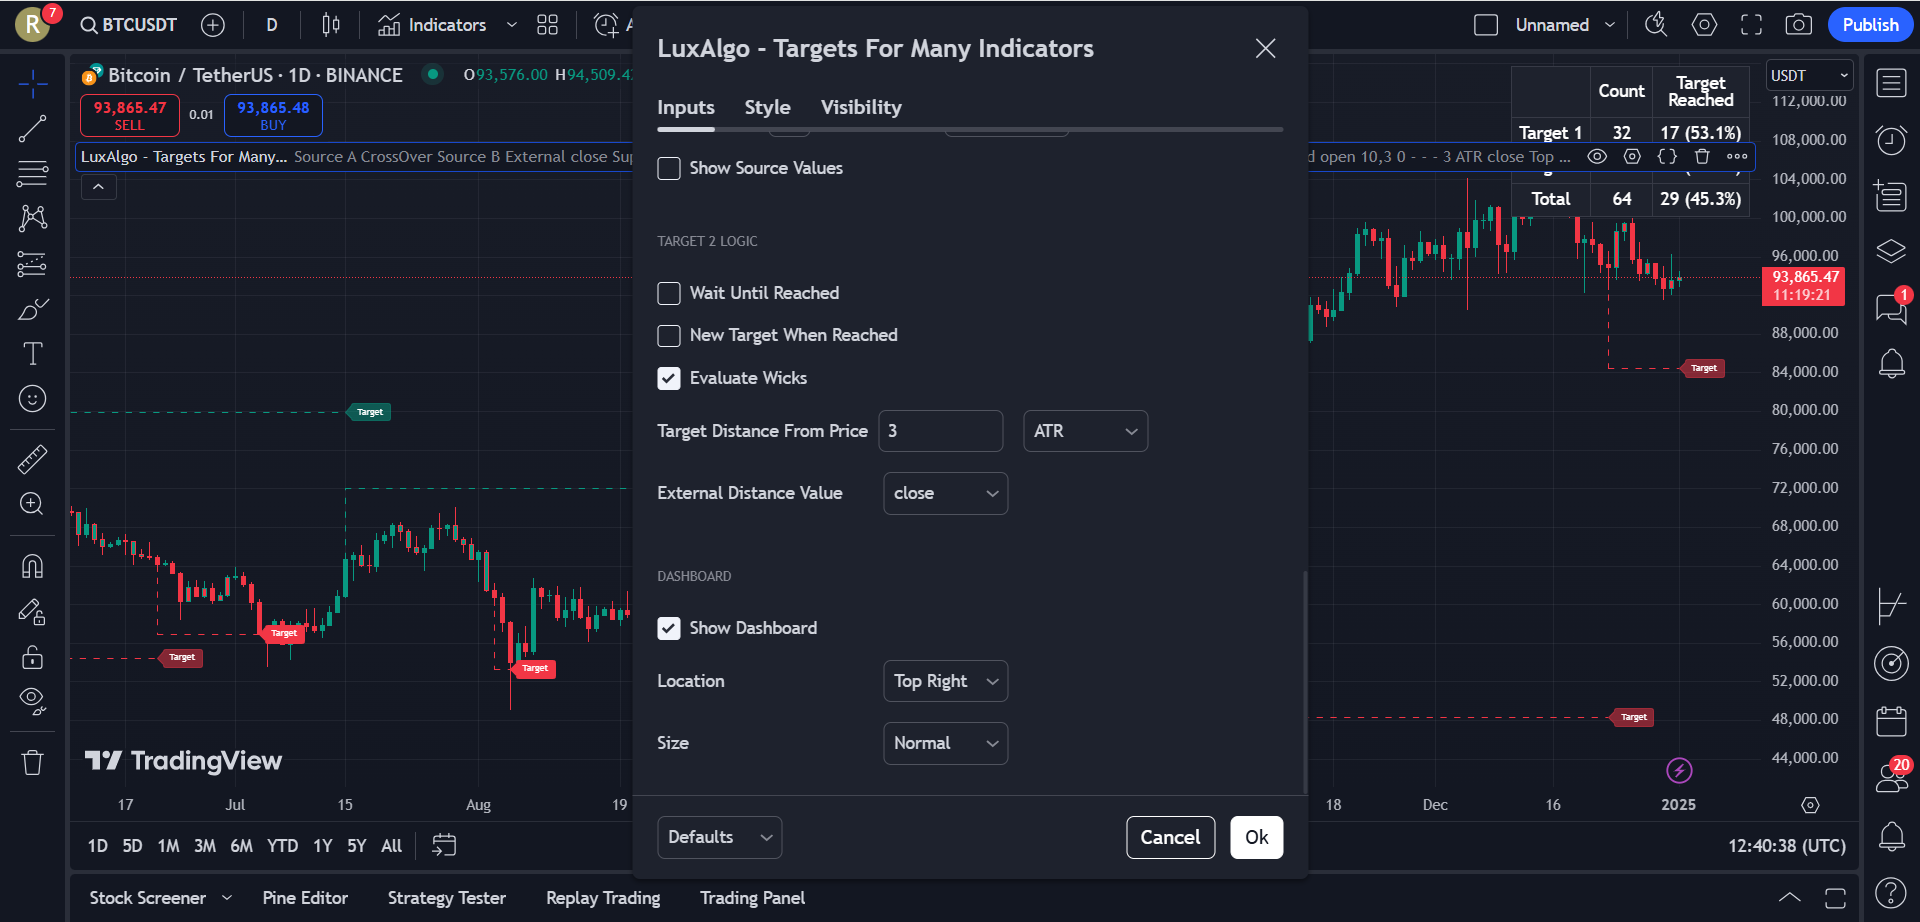Open the calendar panel
The width and height of the screenshot is (1920, 922).
(x=1891, y=720)
